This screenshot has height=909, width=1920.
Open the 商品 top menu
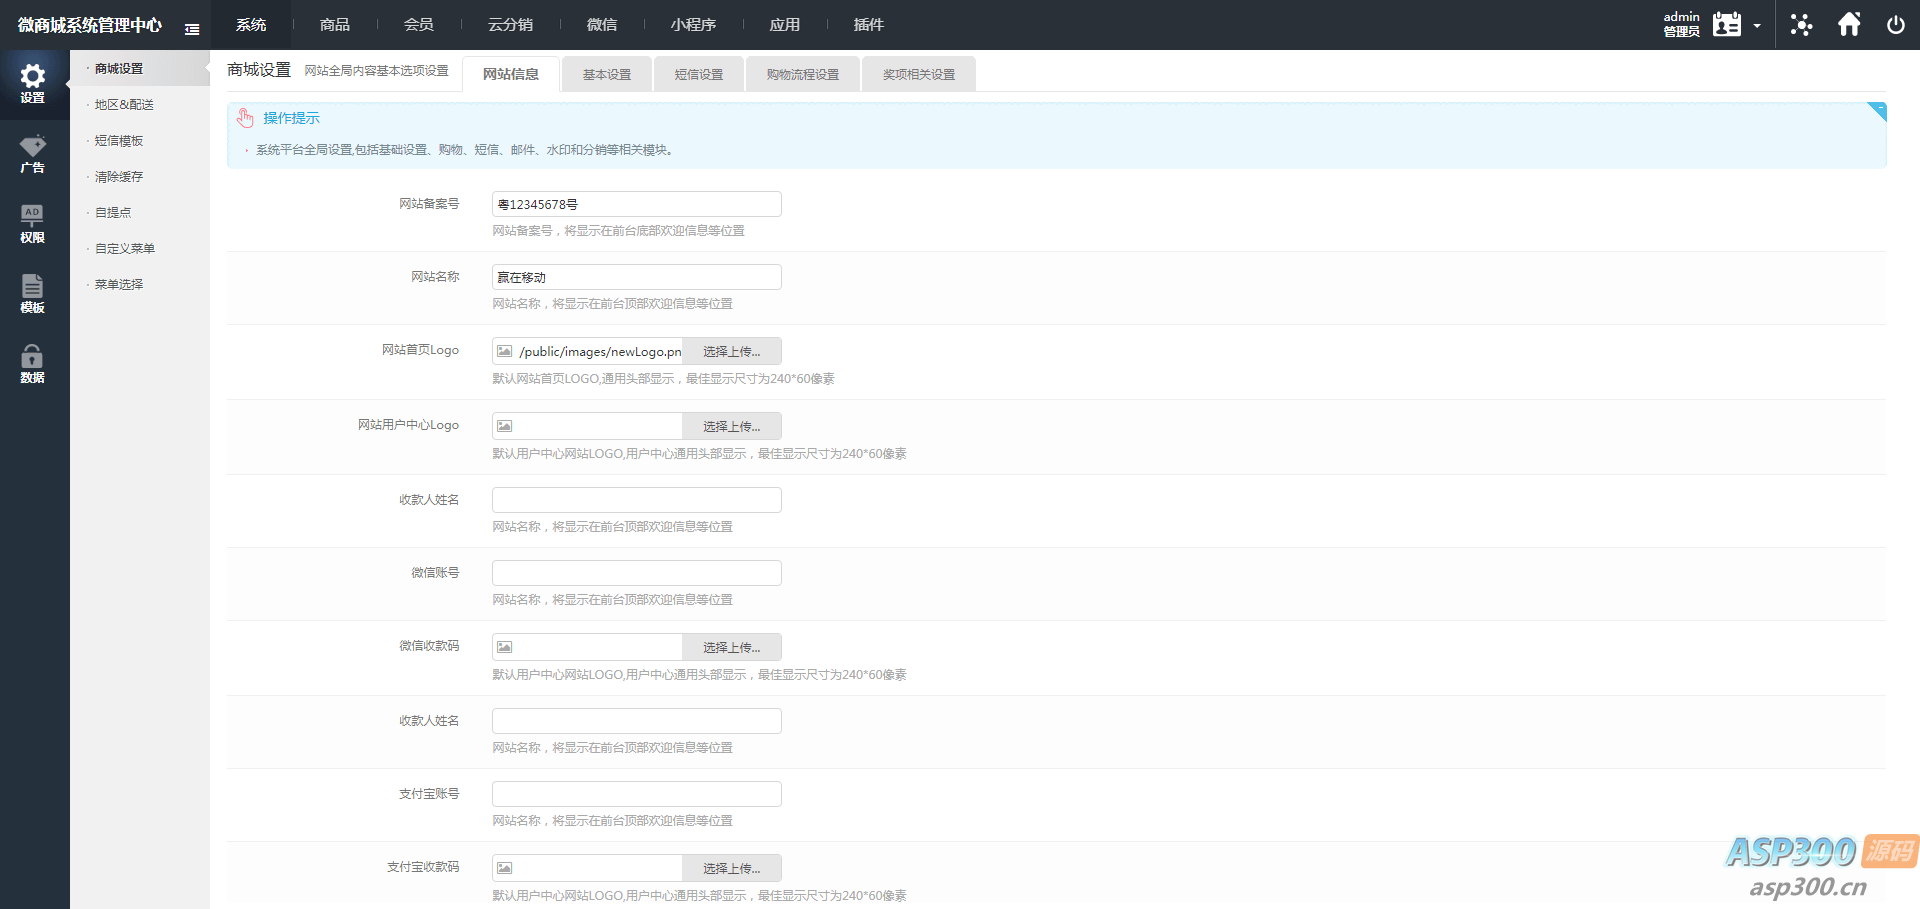click(x=335, y=25)
